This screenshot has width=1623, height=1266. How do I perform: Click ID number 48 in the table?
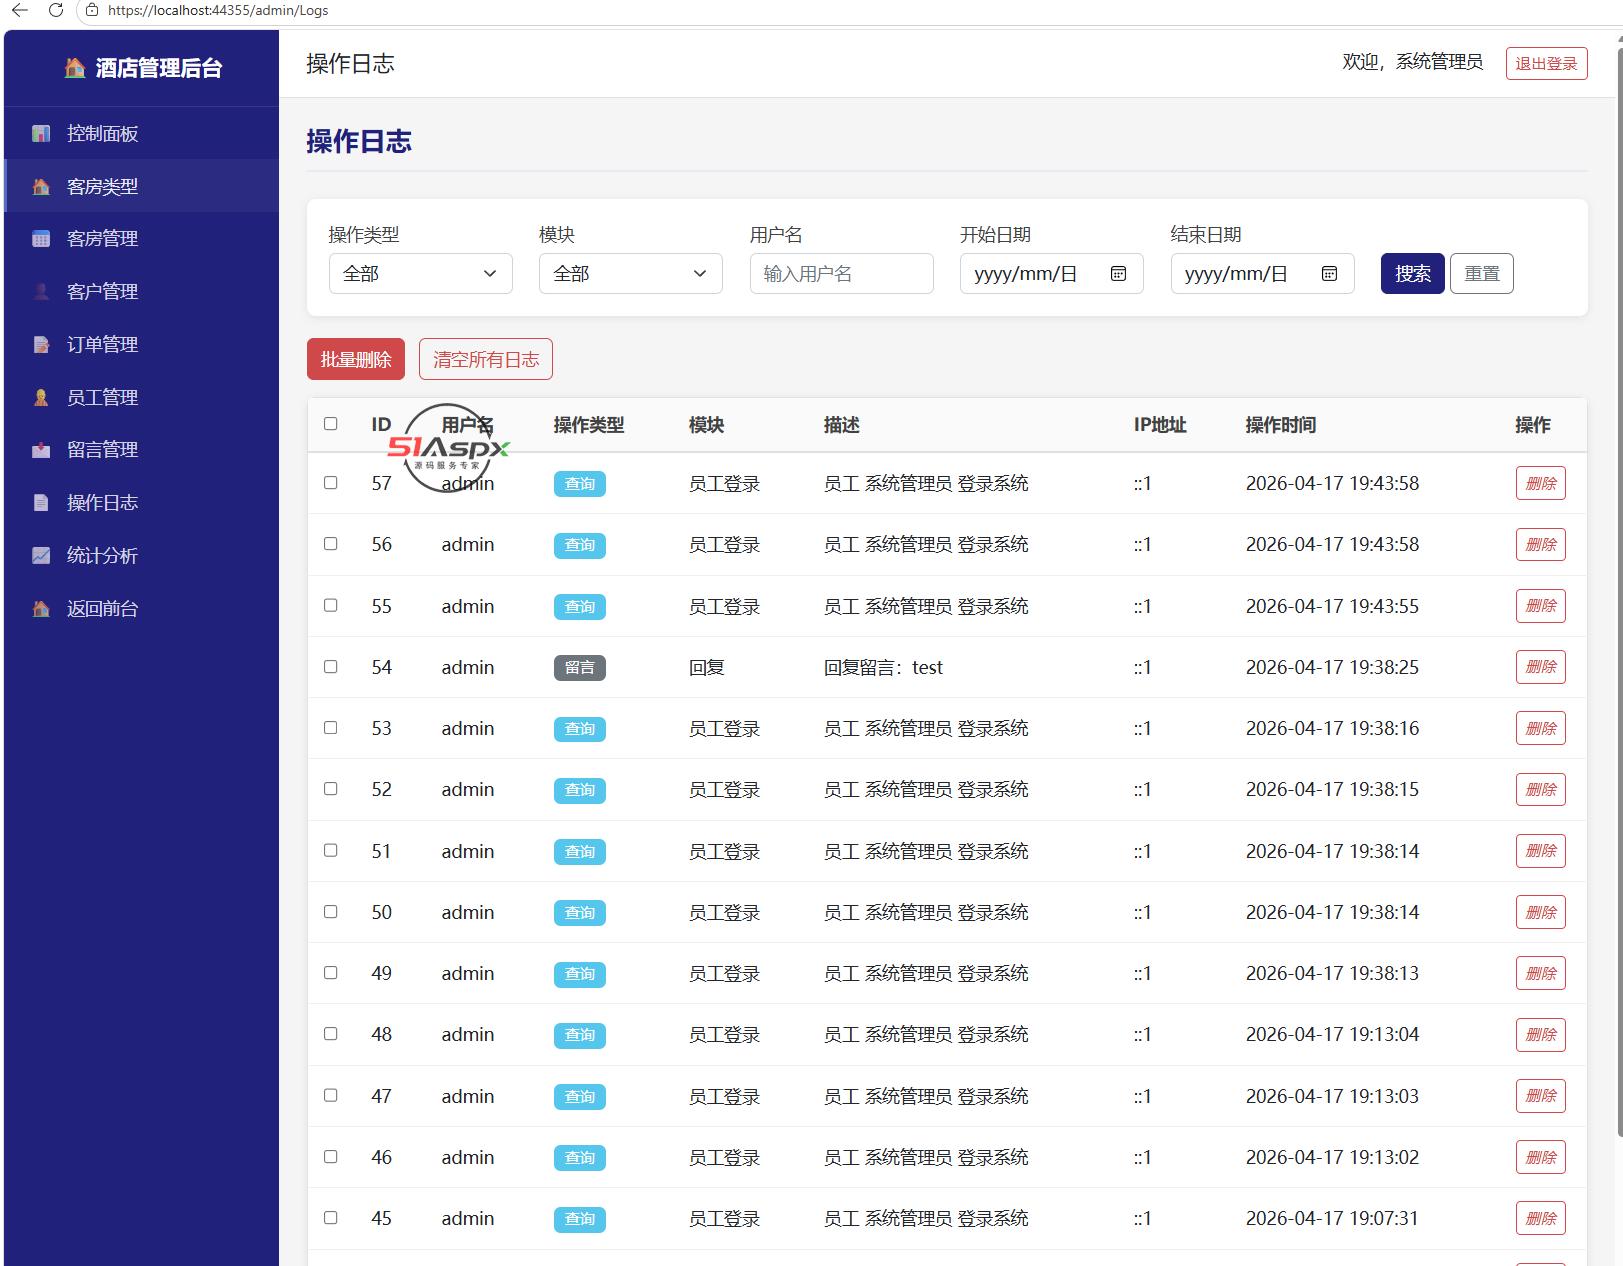pyautogui.click(x=381, y=1034)
